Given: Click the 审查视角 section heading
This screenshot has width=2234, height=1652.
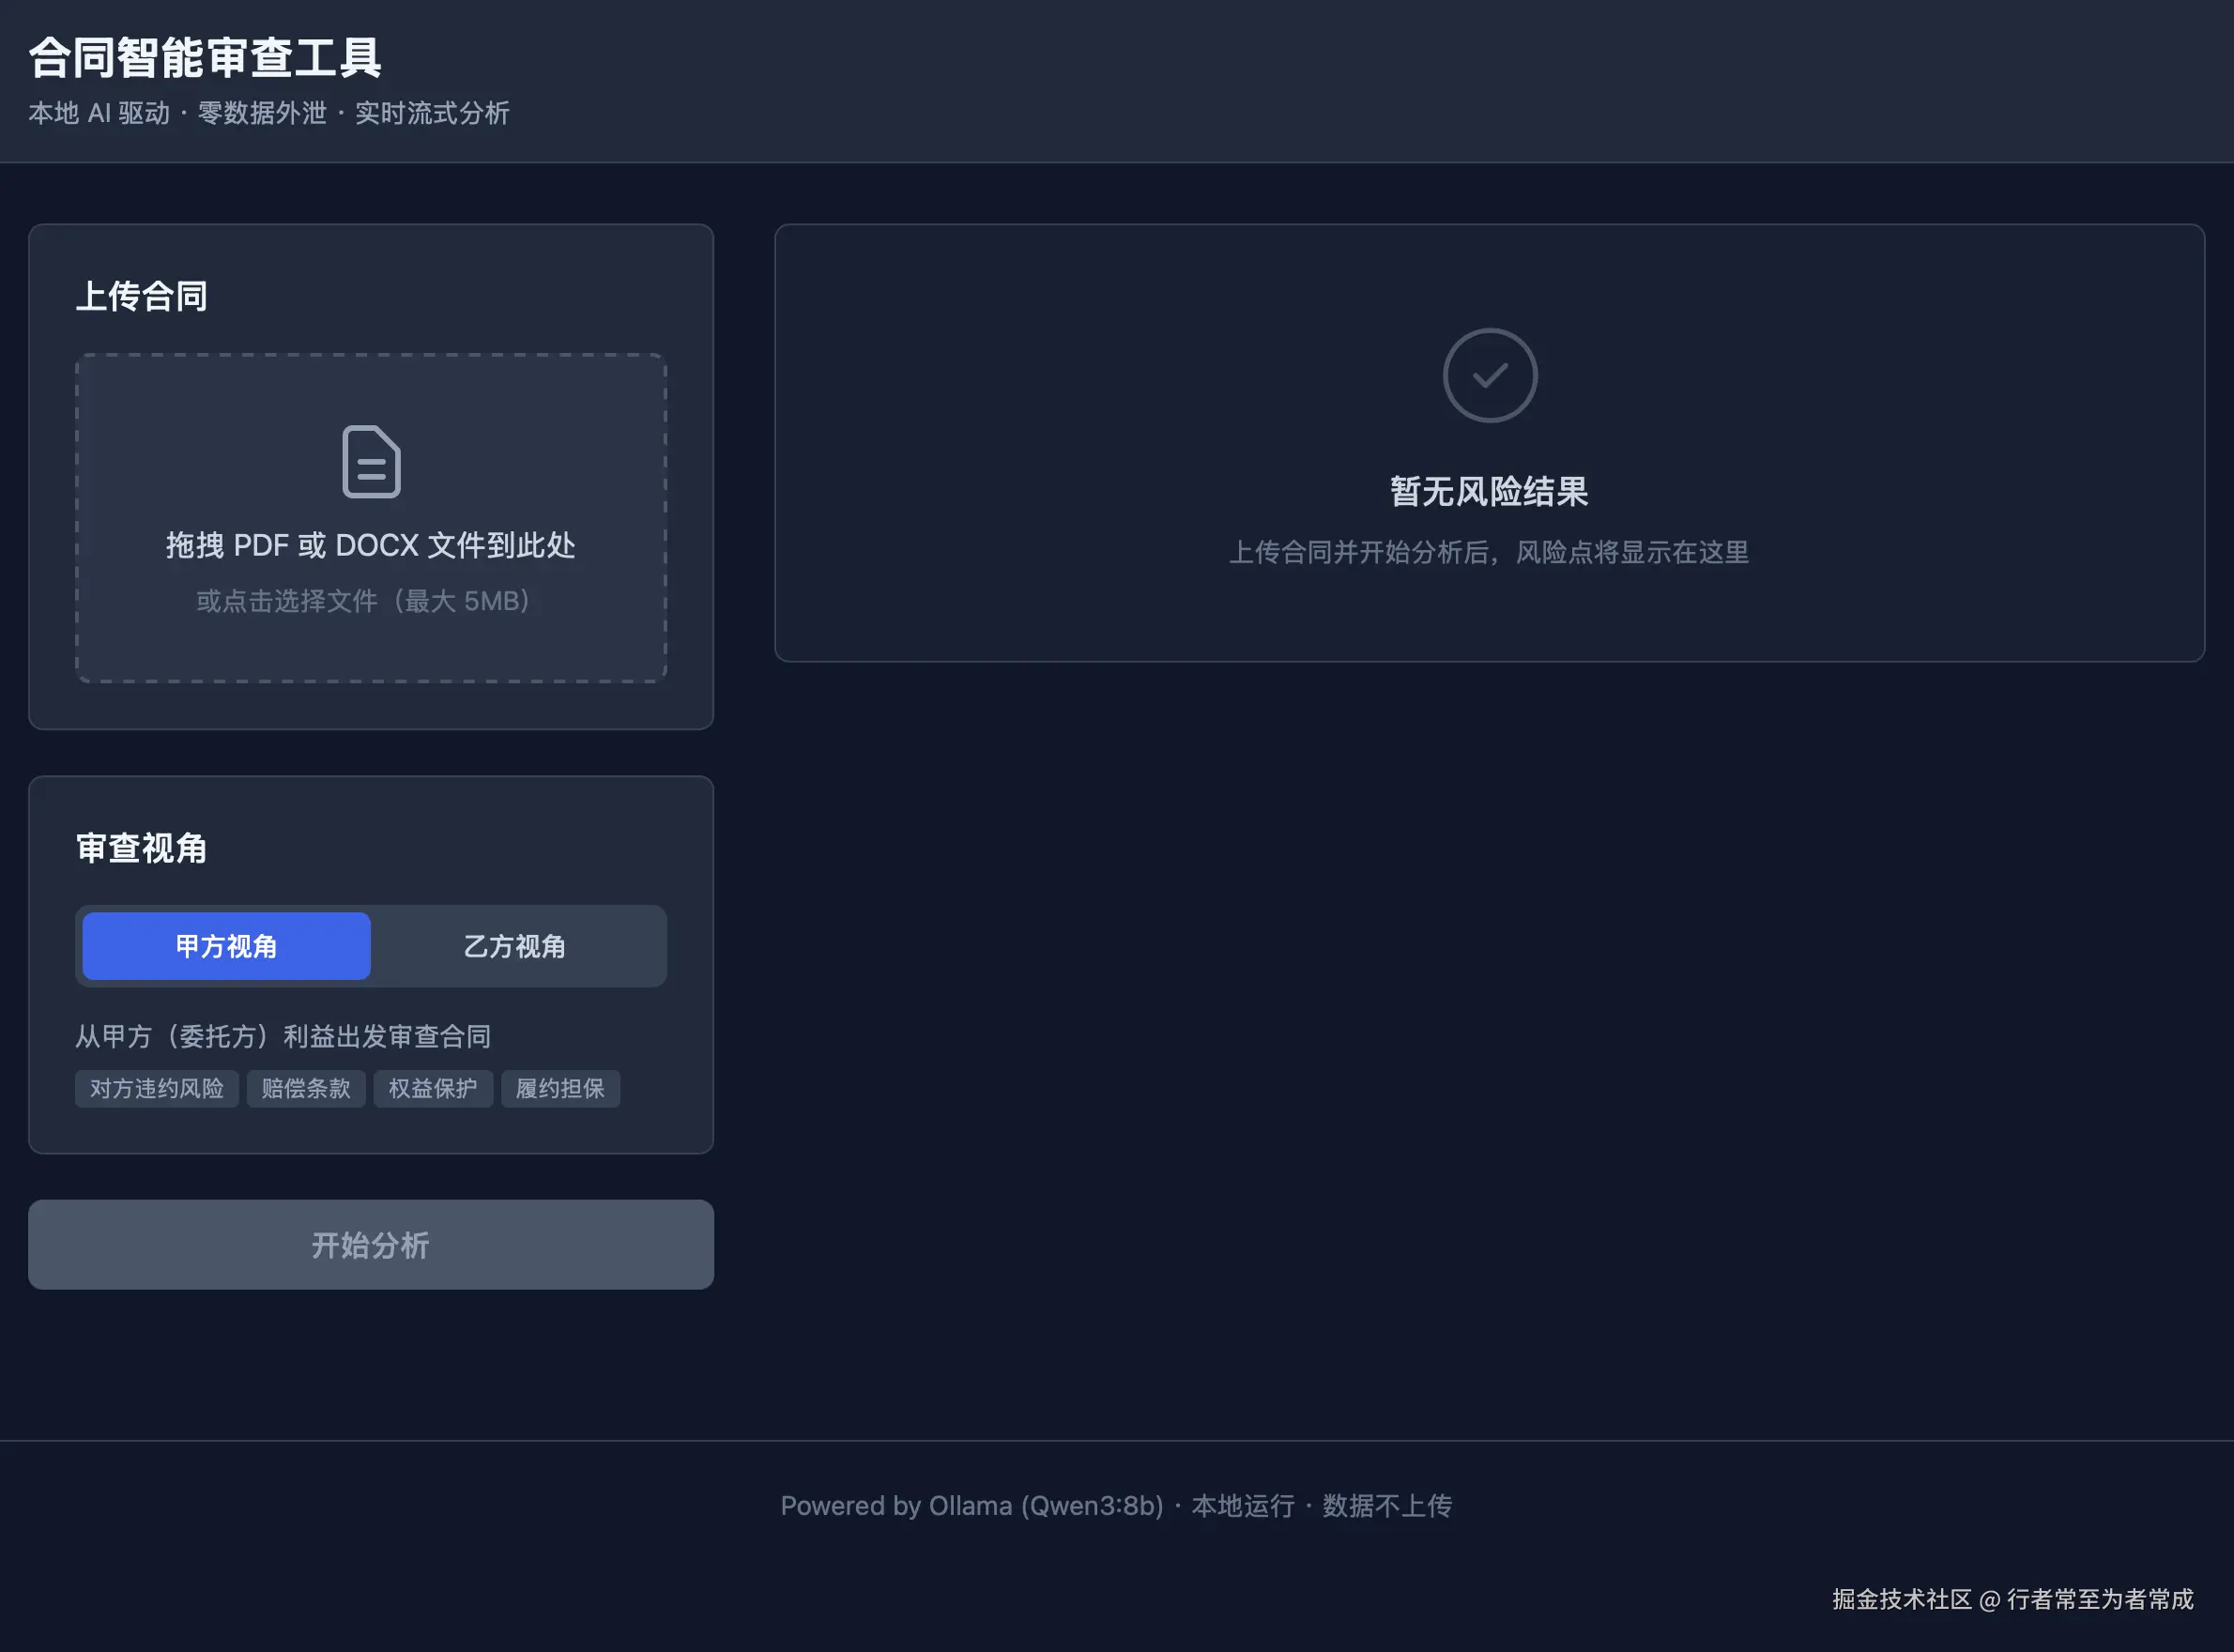Looking at the screenshot, I should coord(142,848).
